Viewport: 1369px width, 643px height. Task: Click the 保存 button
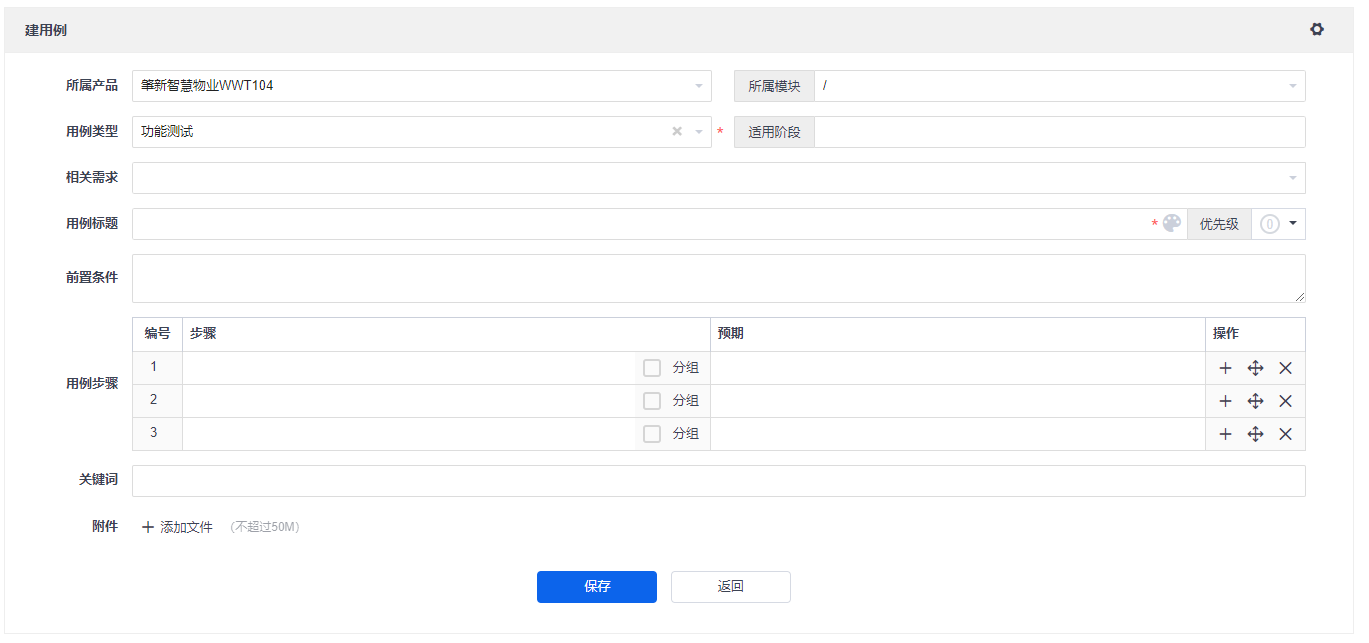(x=596, y=587)
